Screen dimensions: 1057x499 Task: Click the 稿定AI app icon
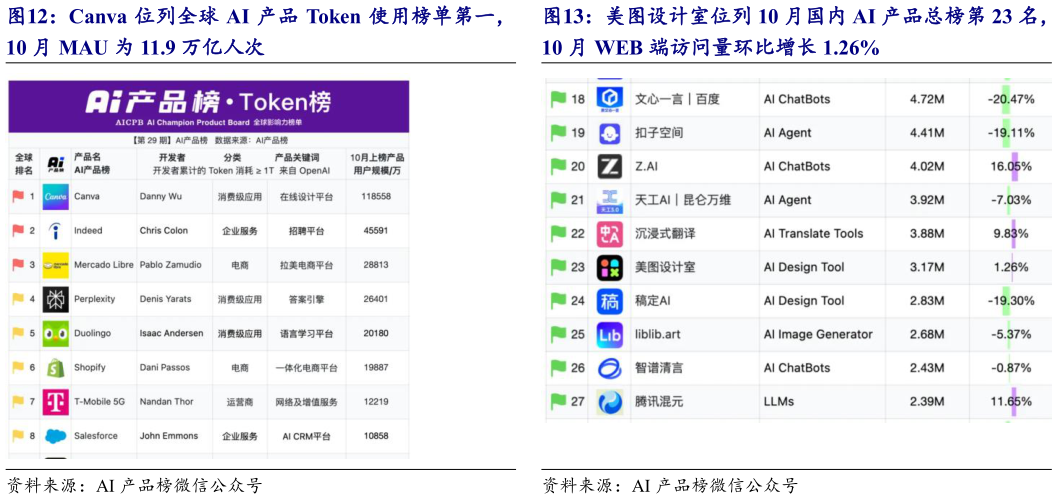[610, 301]
